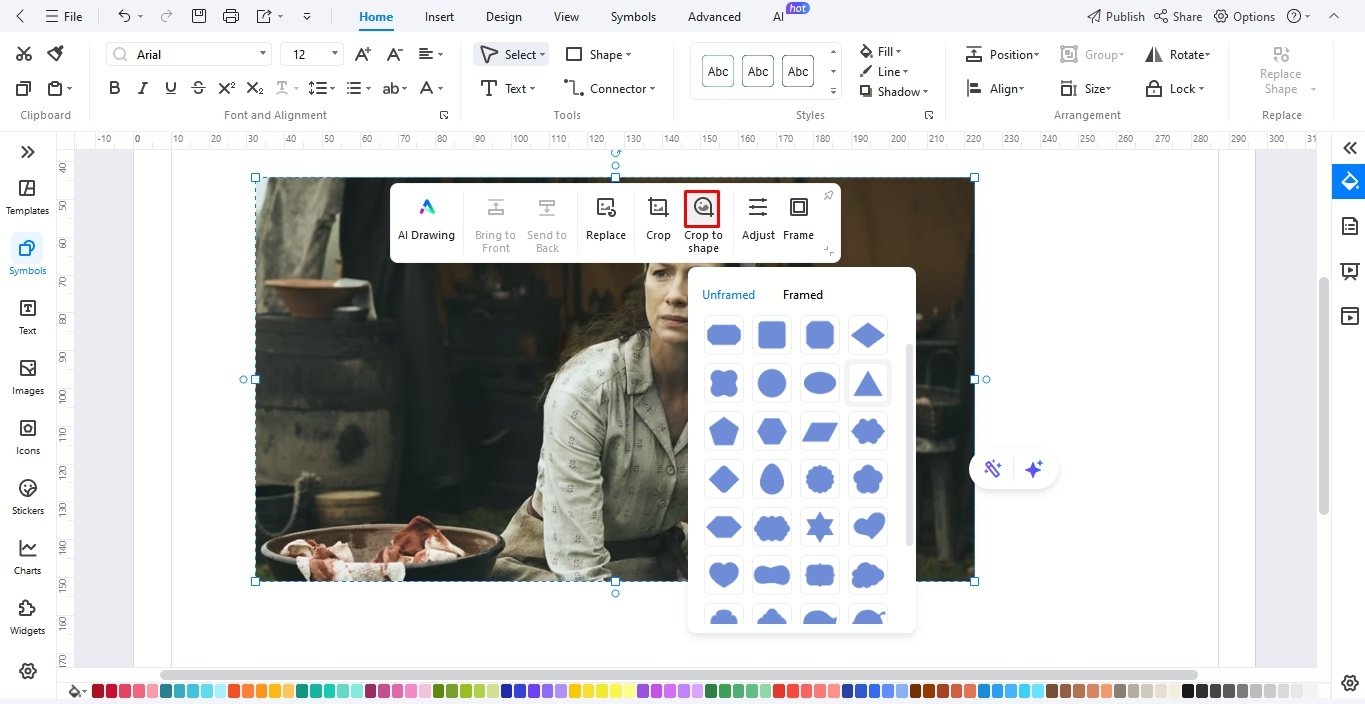Click the AI sparkle assistant button
The image size is (1365, 704).
pos(1034,469)
